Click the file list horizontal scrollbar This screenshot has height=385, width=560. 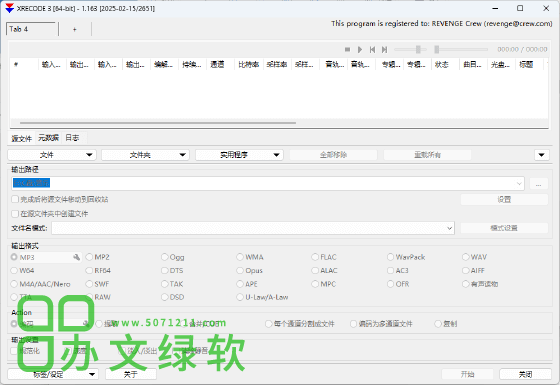[158, 123]
